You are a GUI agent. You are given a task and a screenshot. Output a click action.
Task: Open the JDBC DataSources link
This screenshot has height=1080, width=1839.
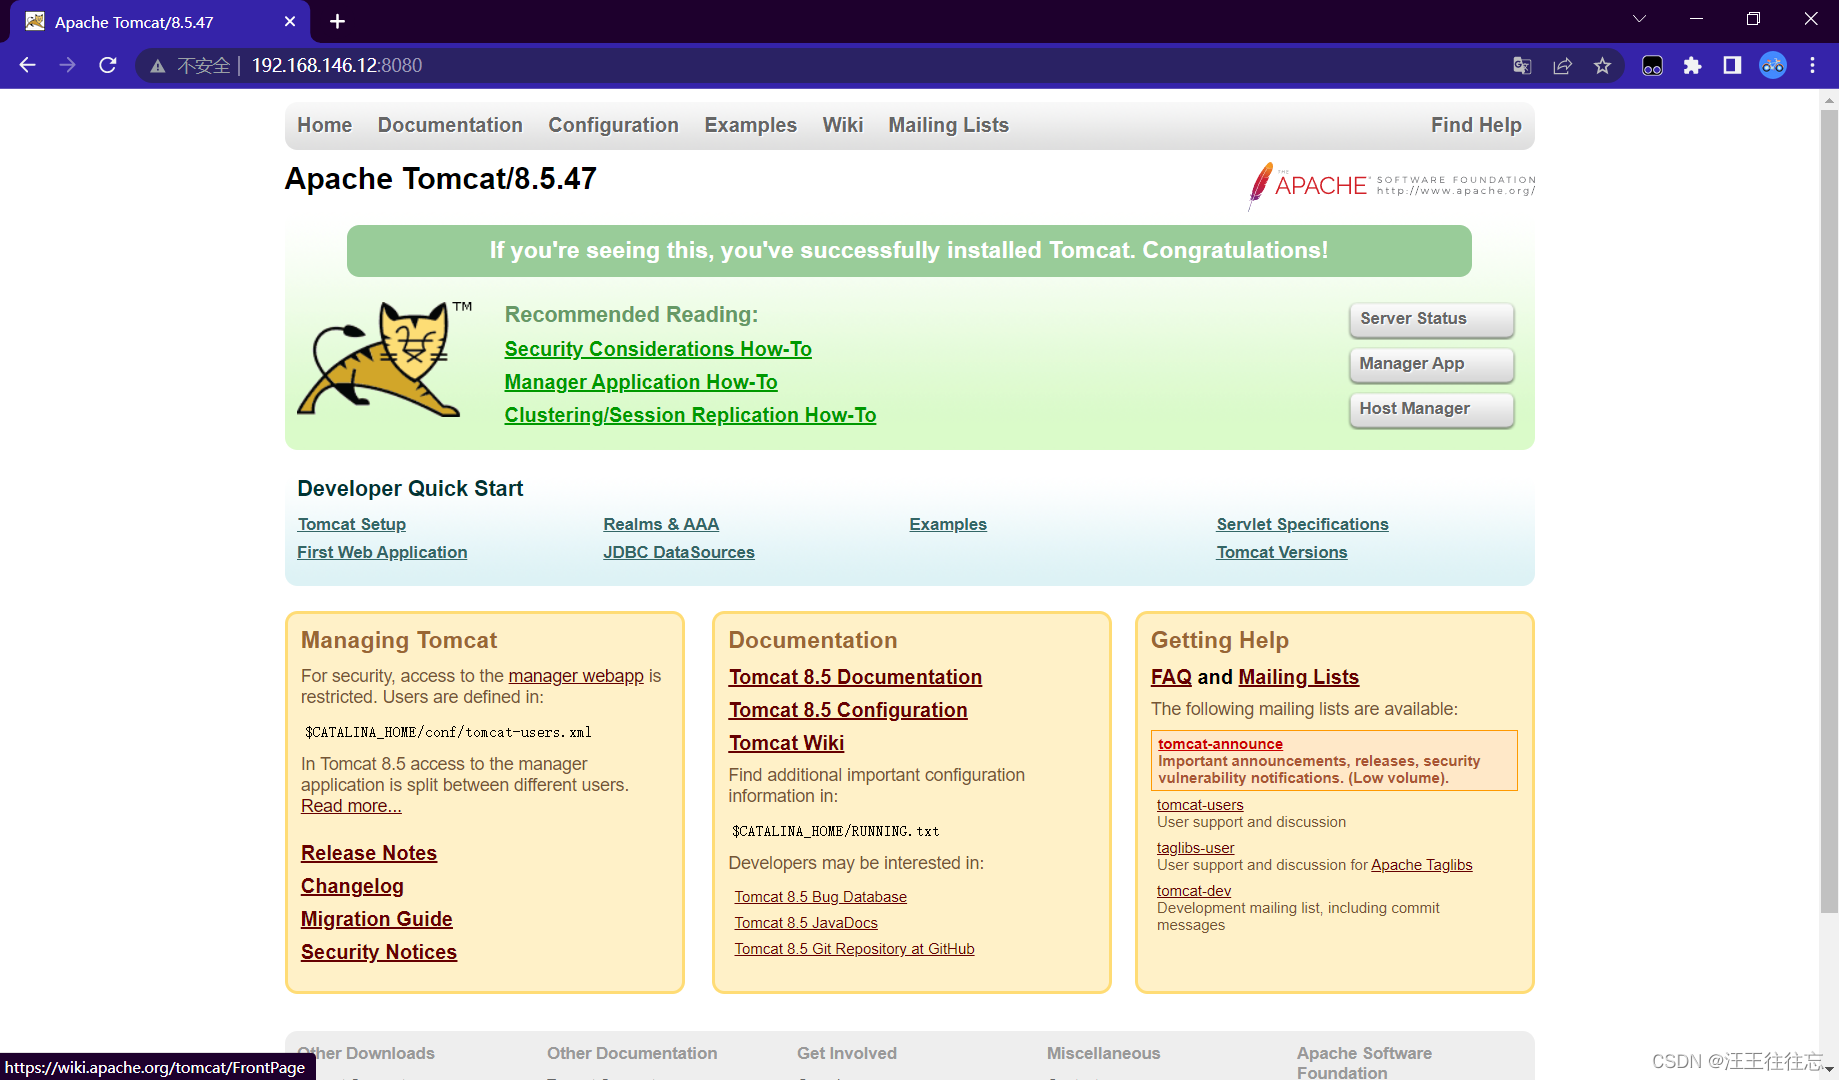click(679, 552)
